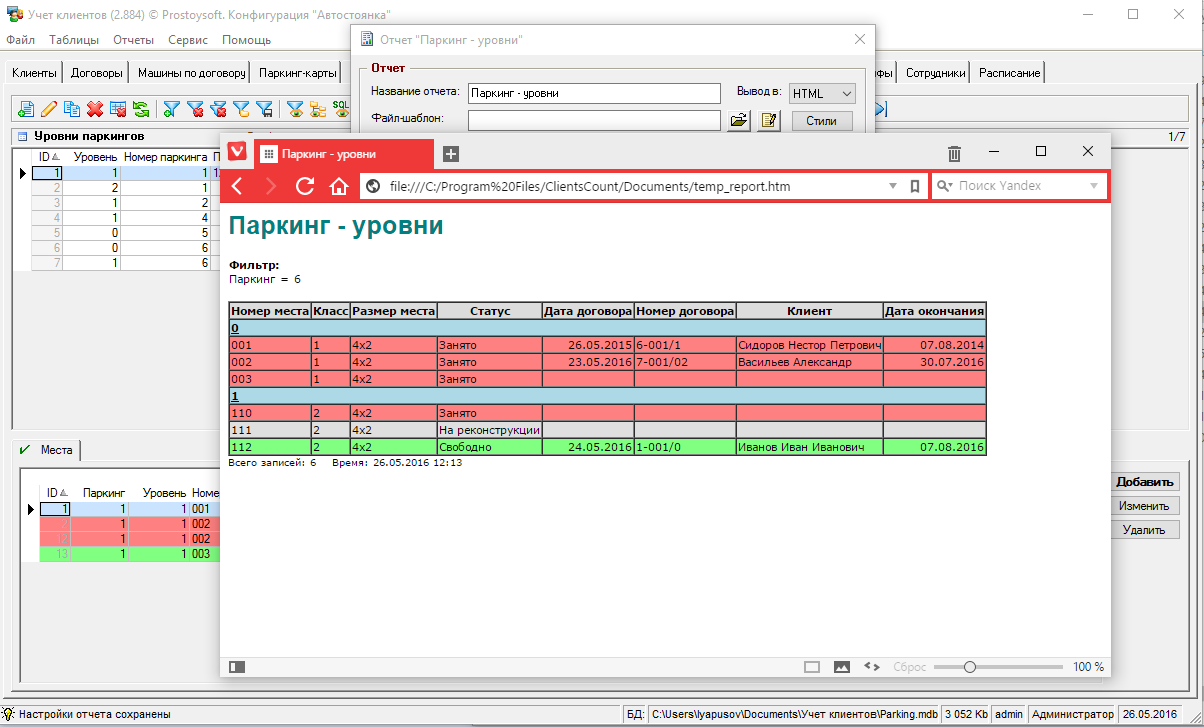Click the add new record icon

[x=26, y=109]
